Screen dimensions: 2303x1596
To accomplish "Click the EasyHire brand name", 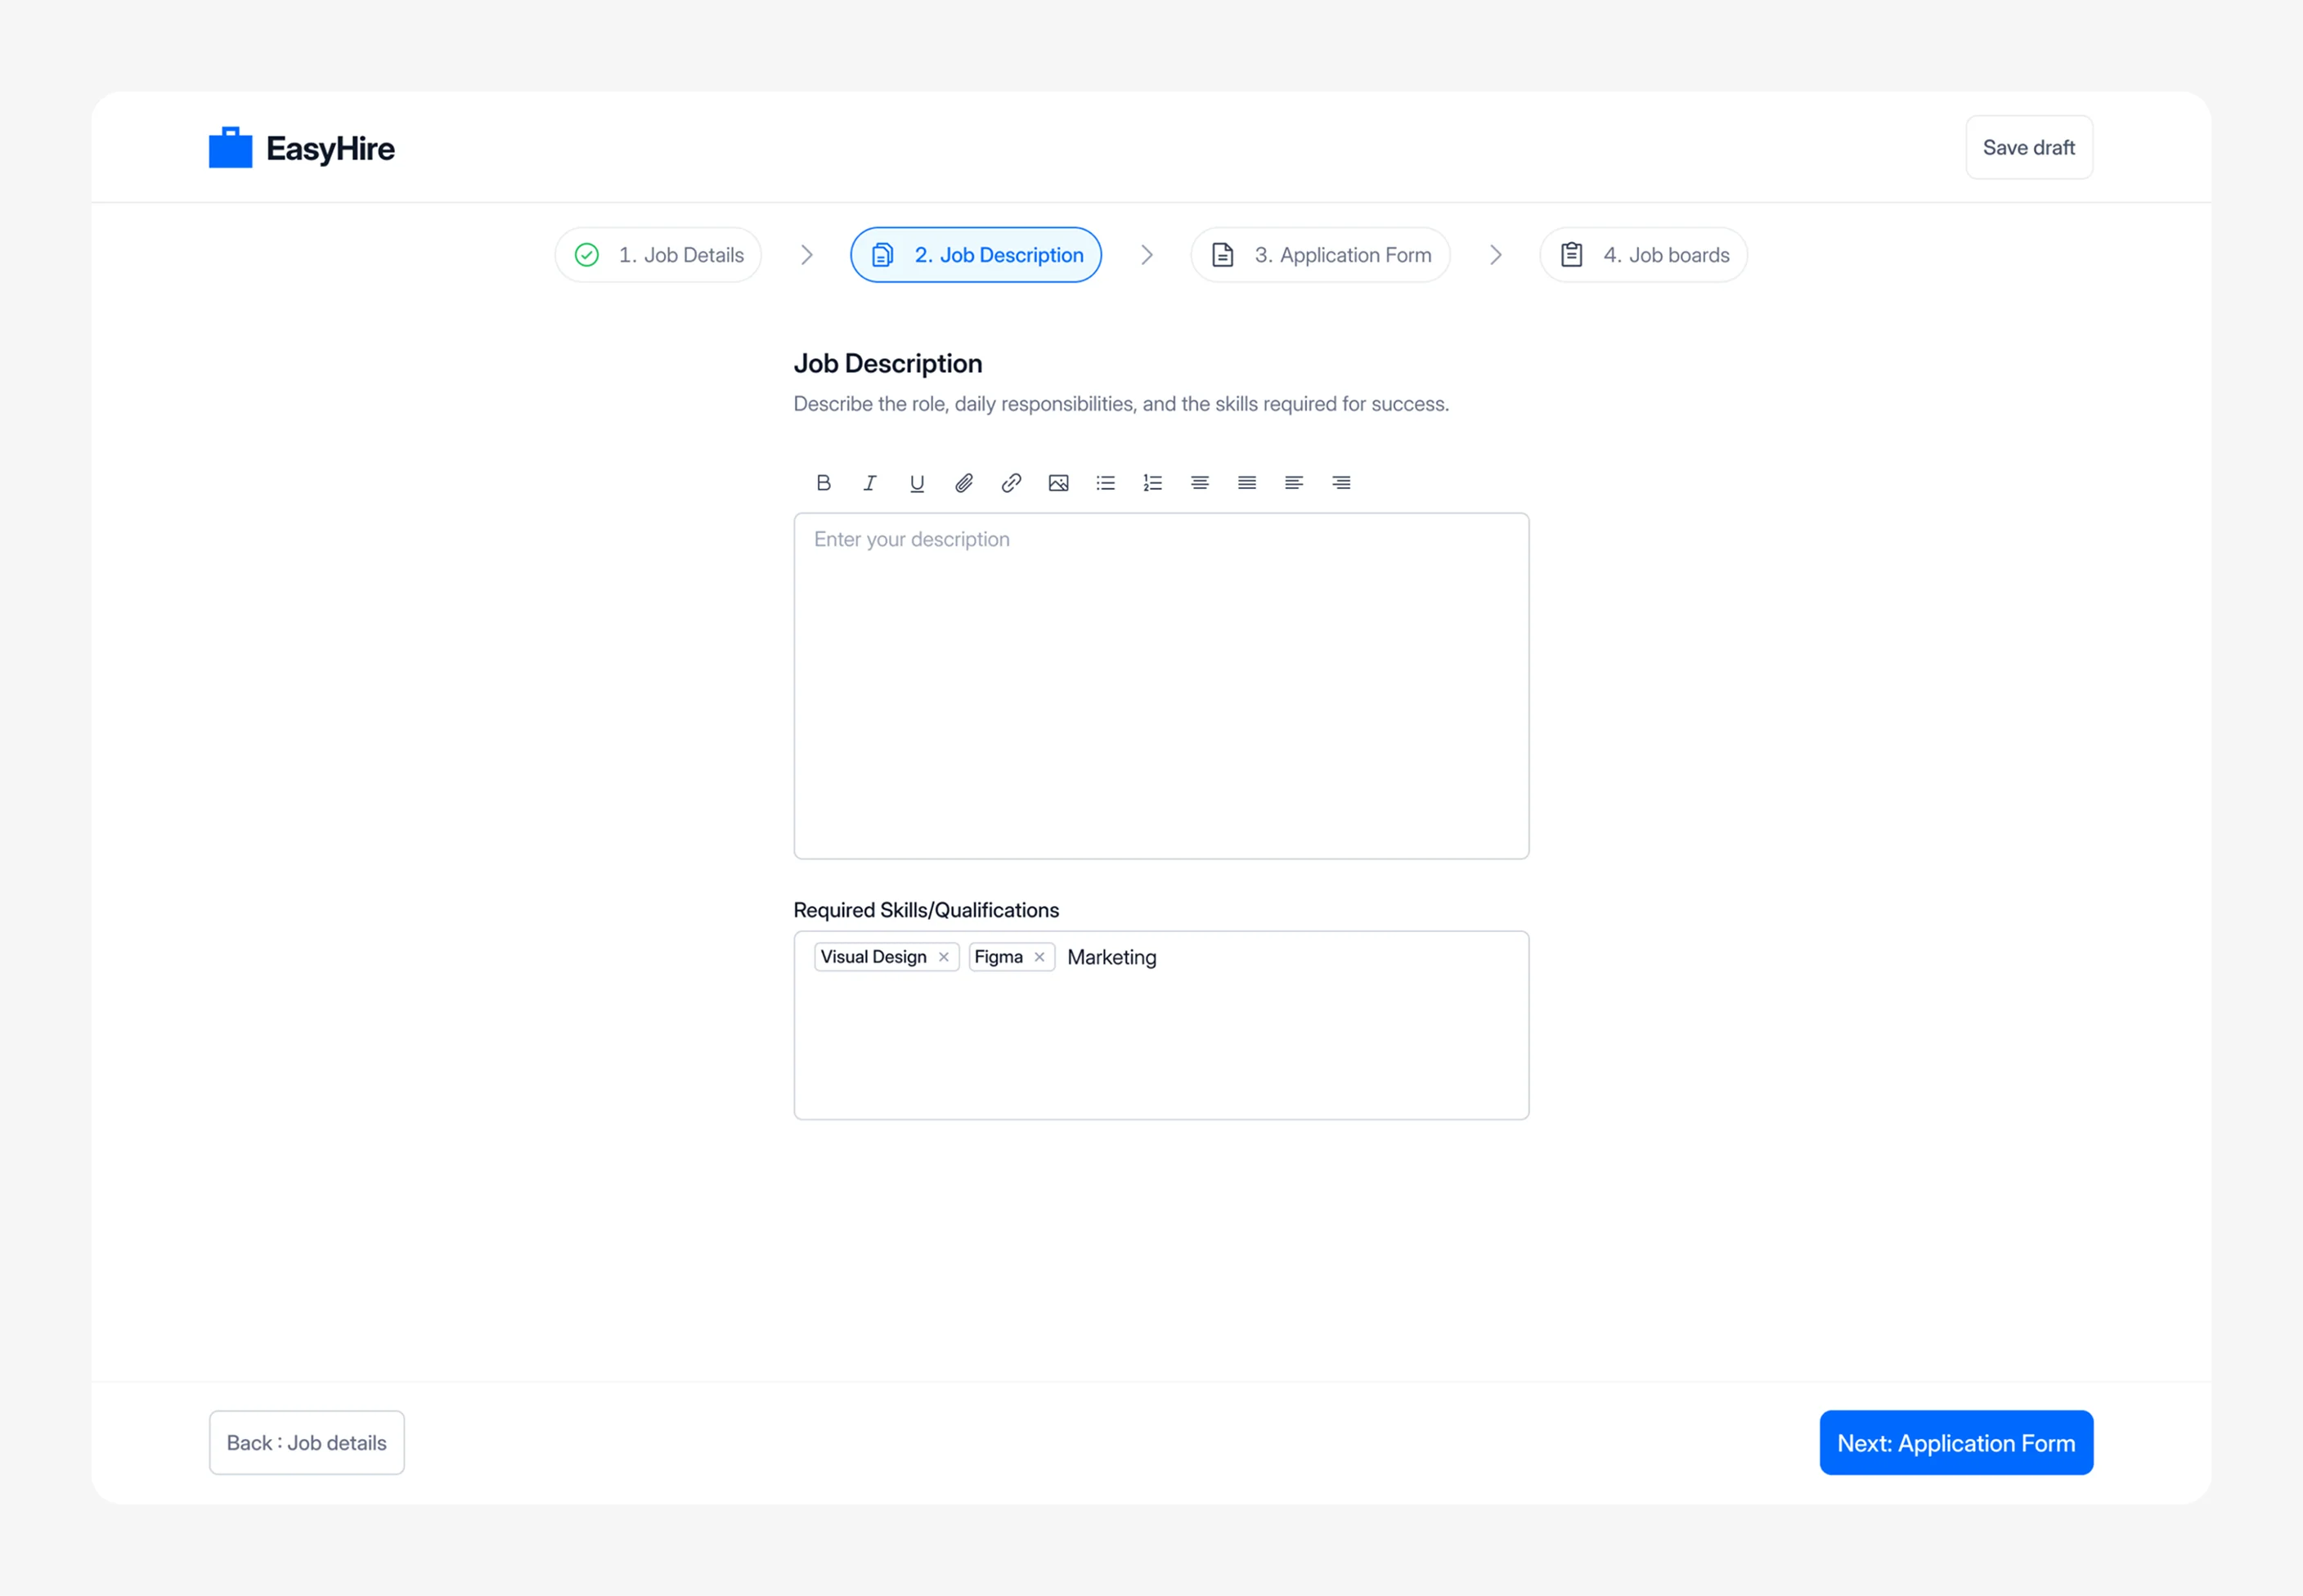I will click(x=330, y=149).
